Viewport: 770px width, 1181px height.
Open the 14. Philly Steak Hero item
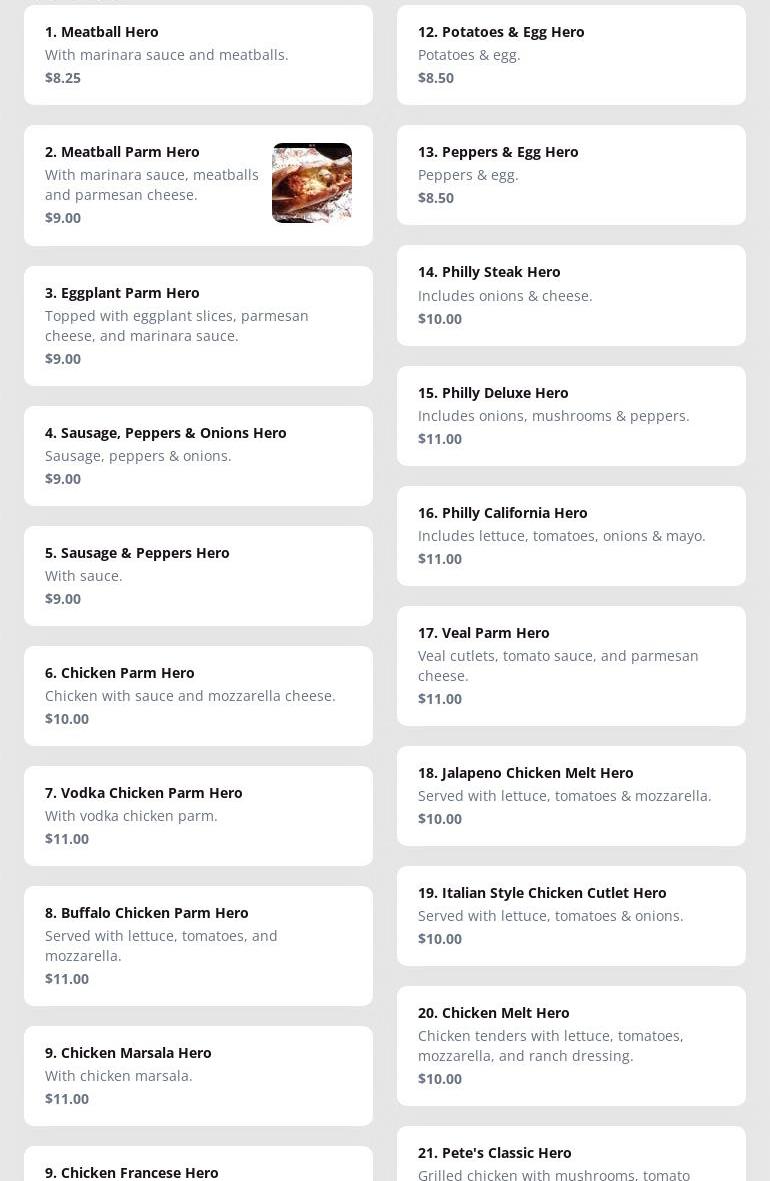pyautogui.click(x=571, y=295)
